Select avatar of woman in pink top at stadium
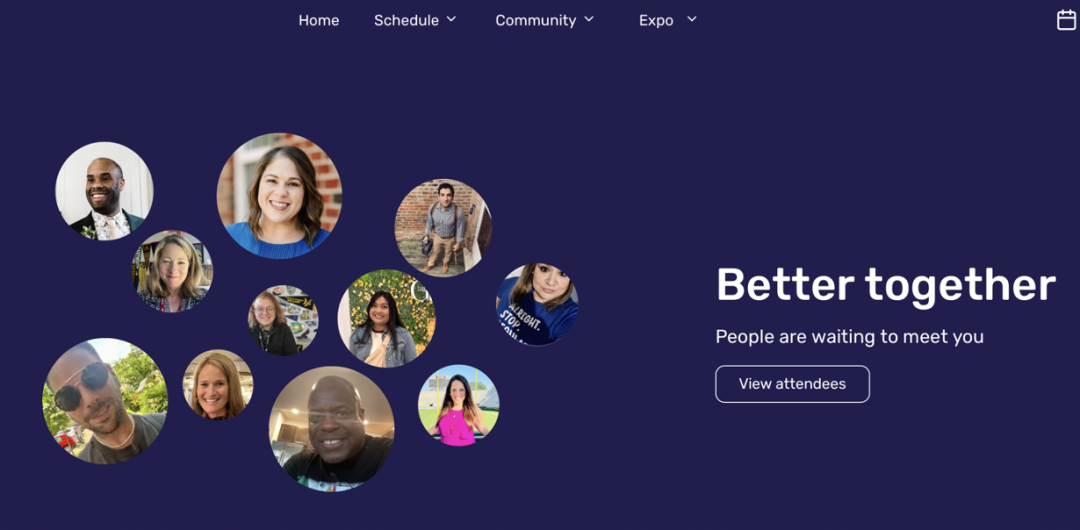This screenshot has width=1080, height=530. (459, 405)
